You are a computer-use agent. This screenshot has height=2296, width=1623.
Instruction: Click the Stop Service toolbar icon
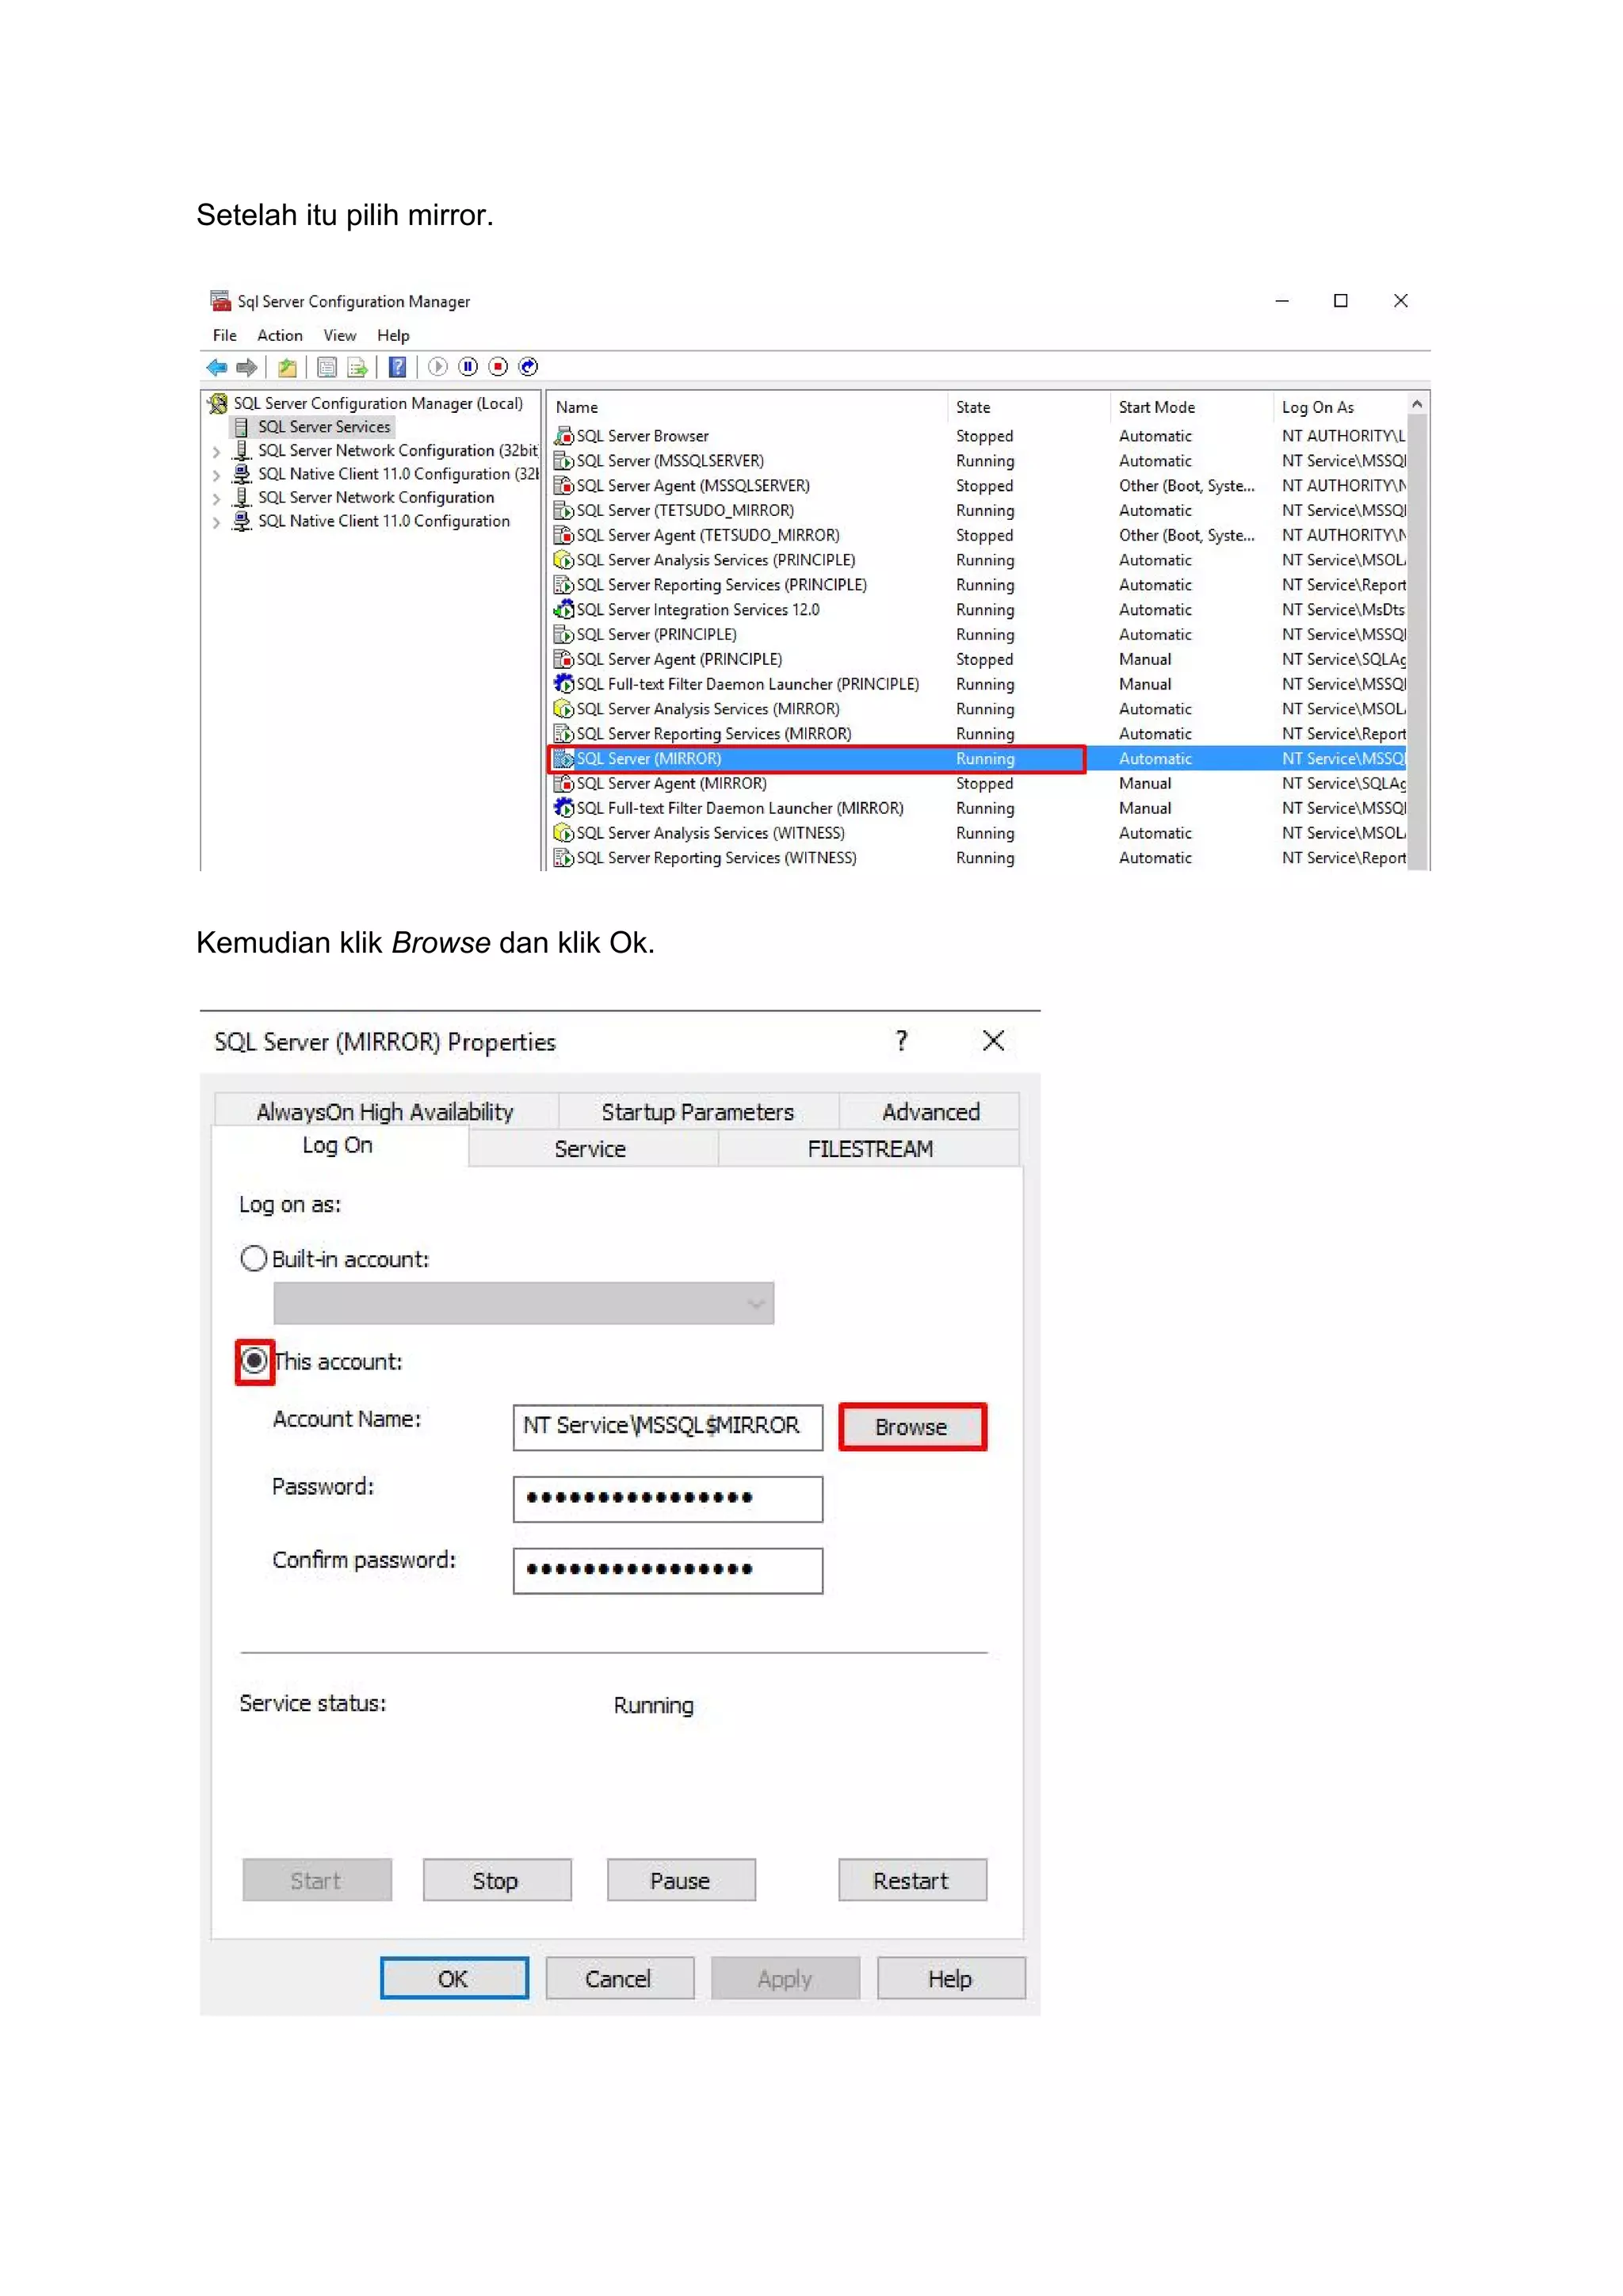click(x=498, y=367)
